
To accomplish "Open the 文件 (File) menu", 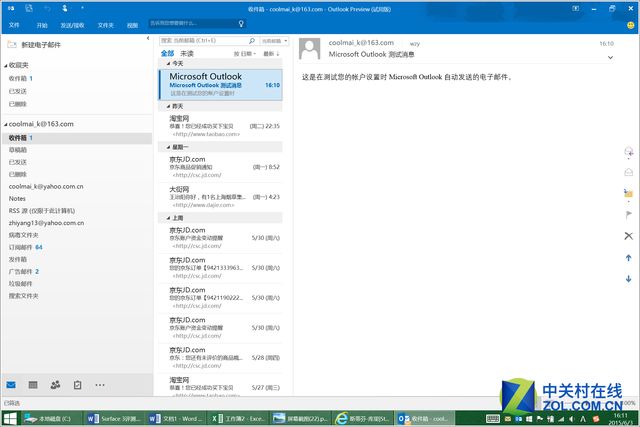I will click(x=14, y=25).
